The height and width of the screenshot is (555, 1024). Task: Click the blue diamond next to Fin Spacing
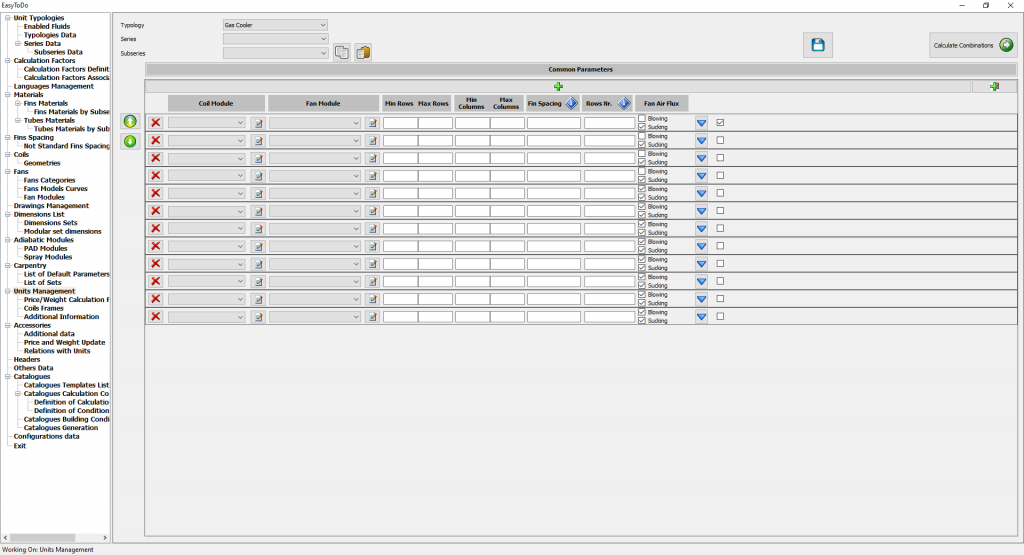[571, 103]
